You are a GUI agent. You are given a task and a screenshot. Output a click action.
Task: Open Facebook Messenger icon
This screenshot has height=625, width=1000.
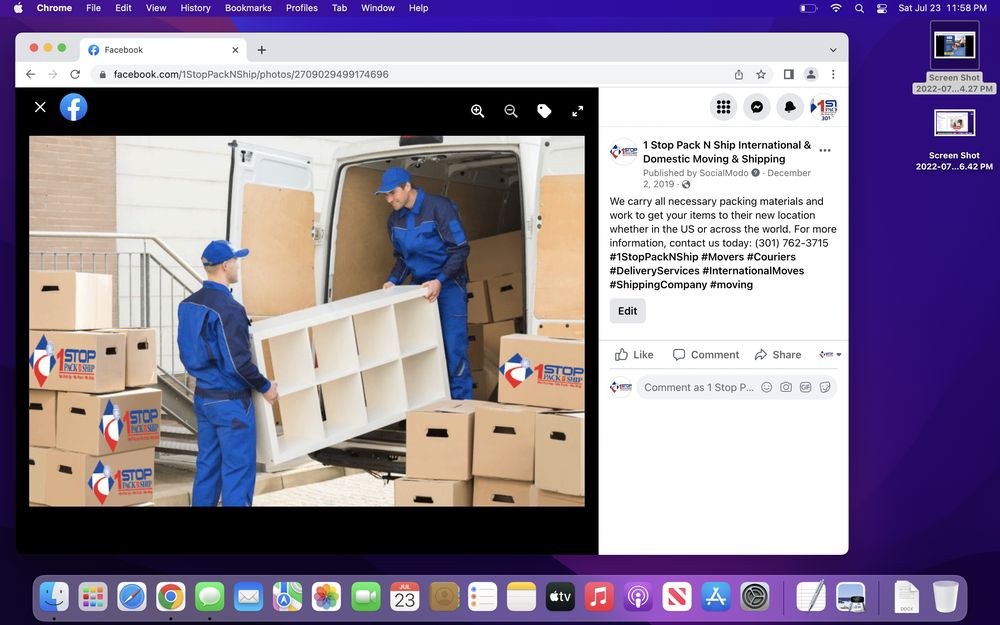(758, 107)
